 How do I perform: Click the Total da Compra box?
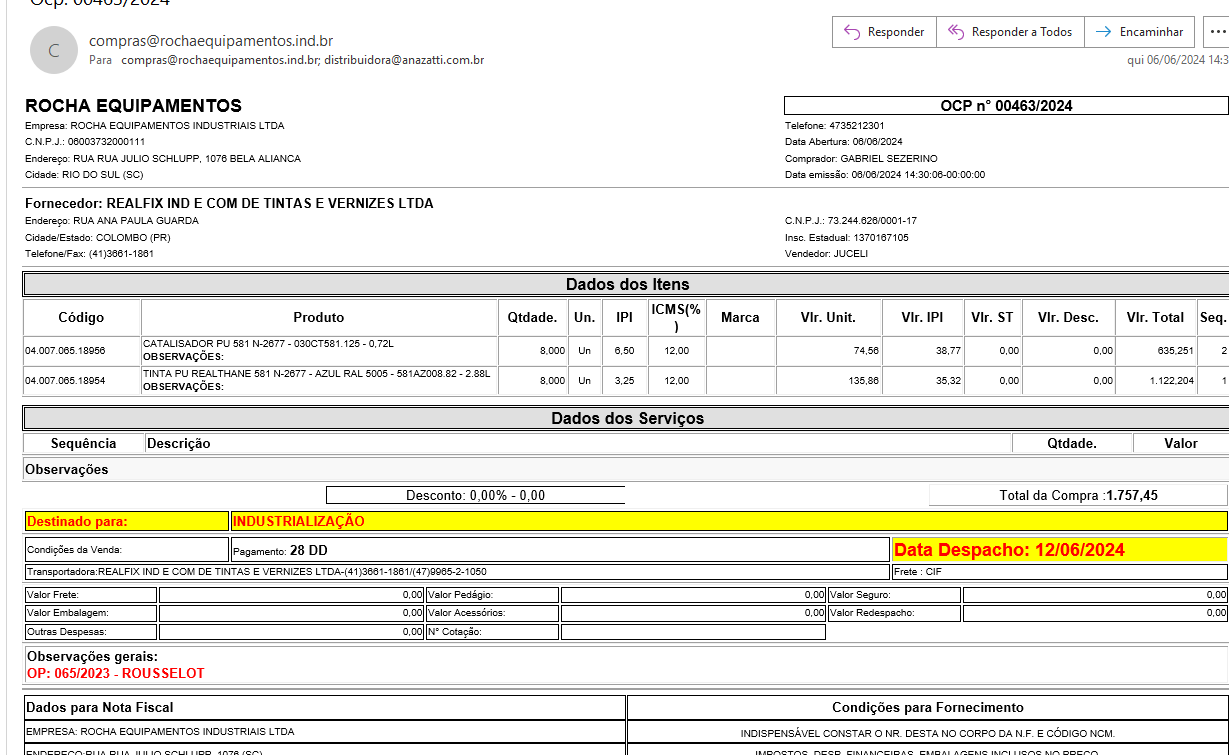[1078, 495]
